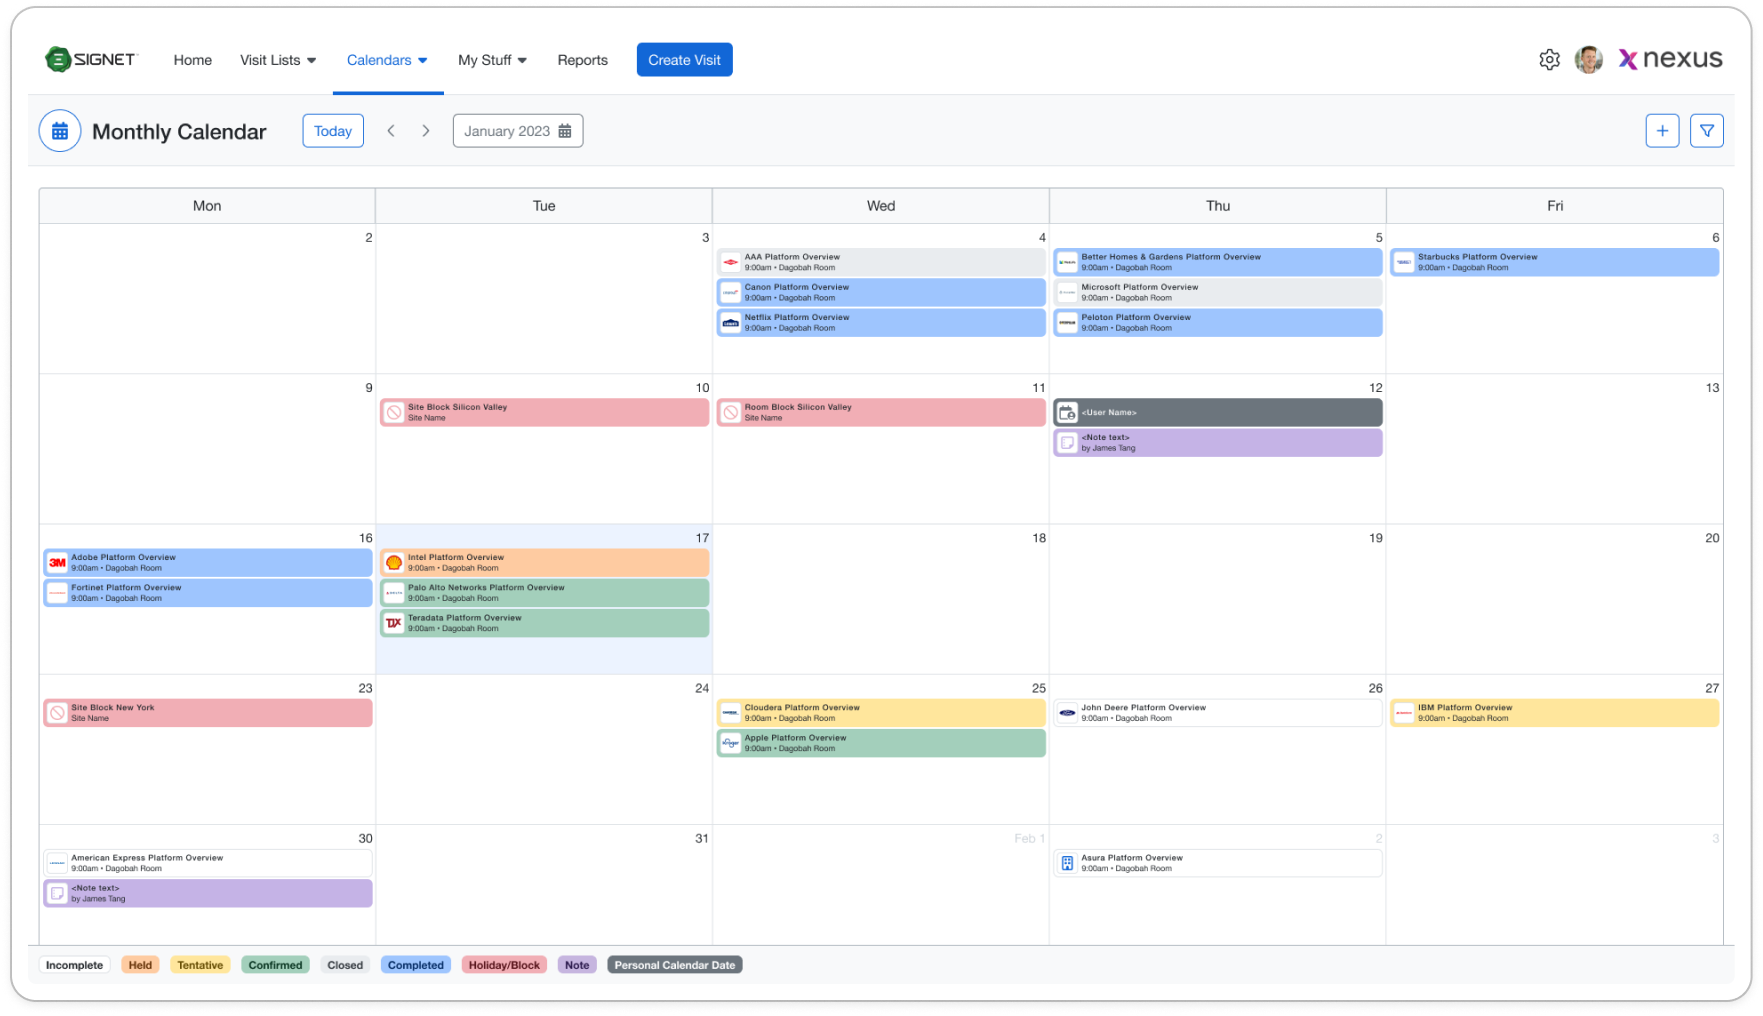Viewport: 1763px width, 1016px height.
Task: Click the note icon on the Thursday 12 note
Action: (x=1067, y=442)
